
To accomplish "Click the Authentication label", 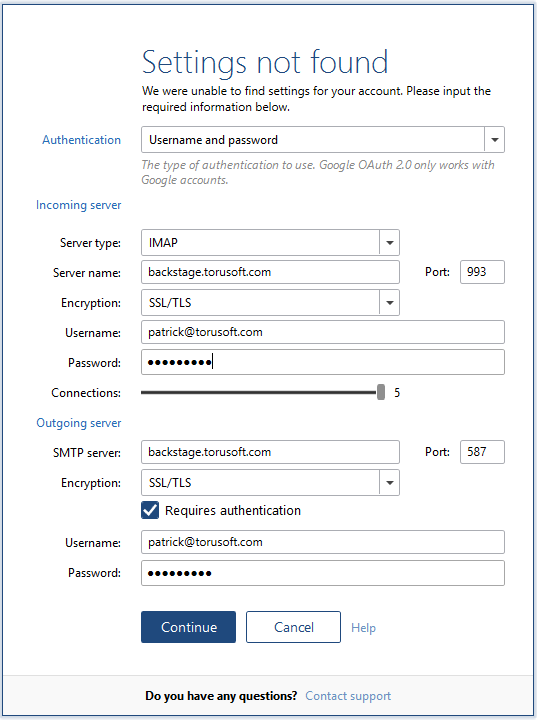I will pos(81,140).
